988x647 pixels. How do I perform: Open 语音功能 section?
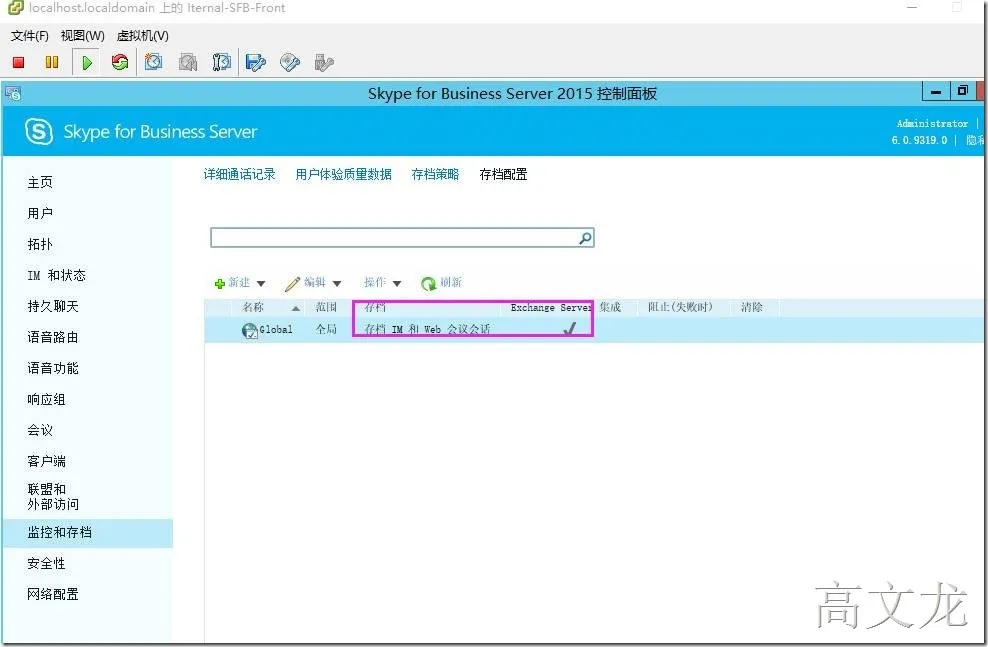pyautogui.click(x=53, y=368)
